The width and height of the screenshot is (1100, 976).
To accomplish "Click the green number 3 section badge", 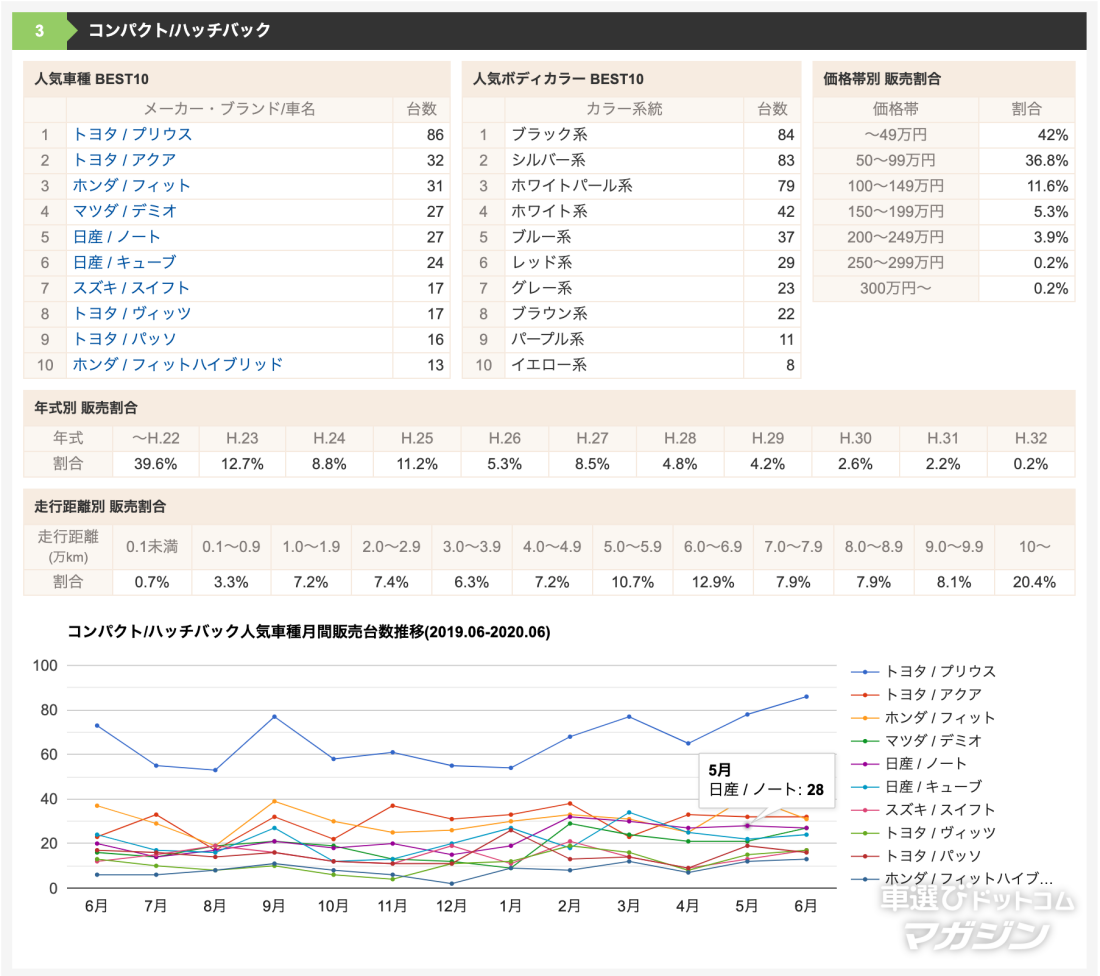I will 40,31.
